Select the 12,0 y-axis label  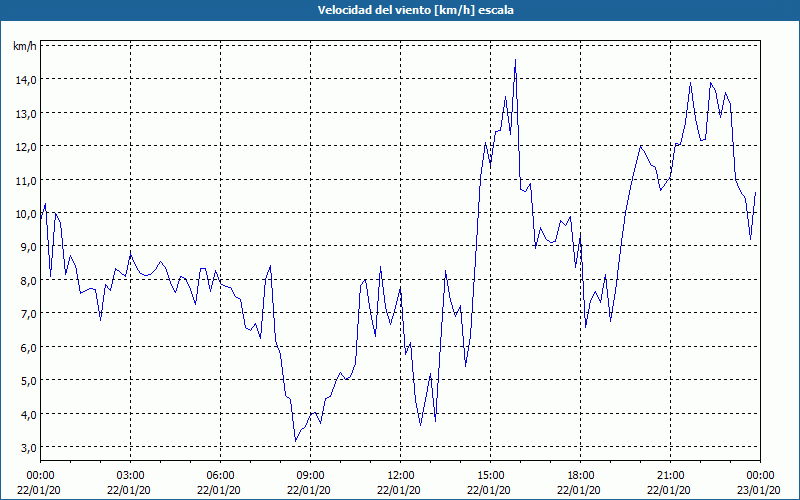(26, 146)
